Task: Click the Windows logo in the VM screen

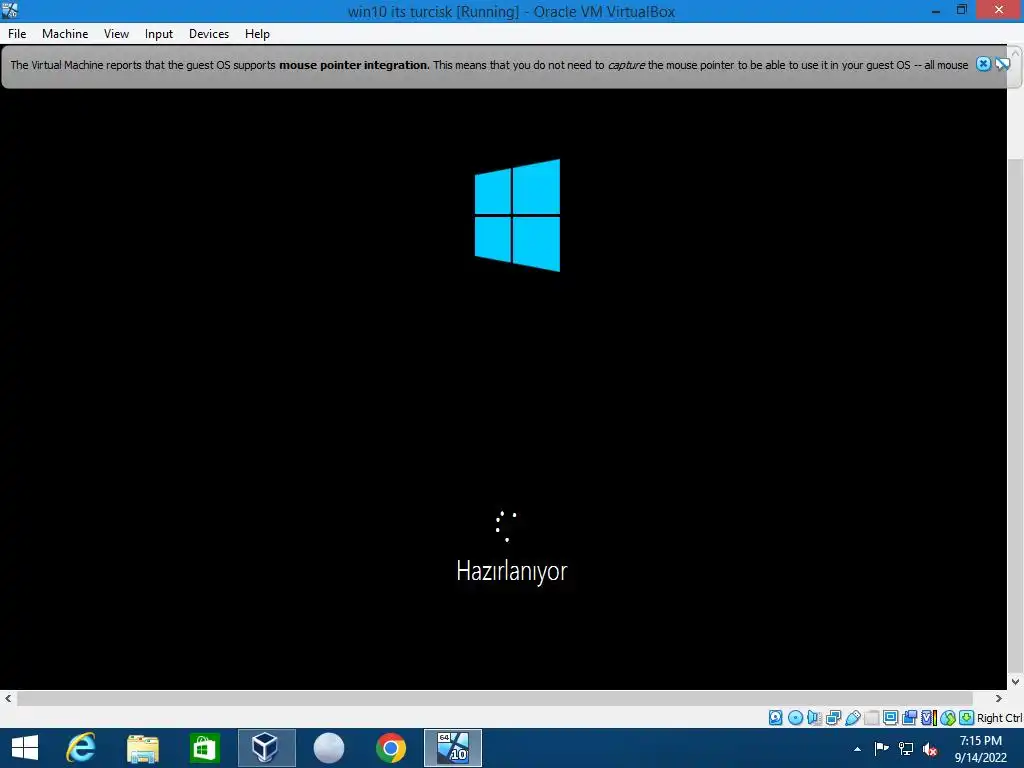Action: [x=517, y=215]
